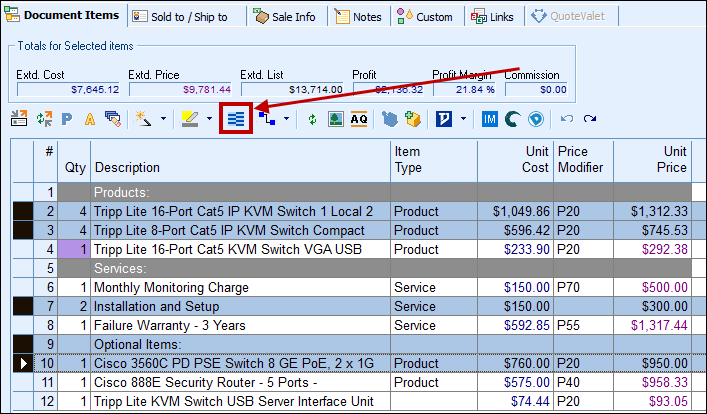Screen dimensions: 707x414
Task: Open dropdown arrow beside the hierarchy icon
Action: 287,119
